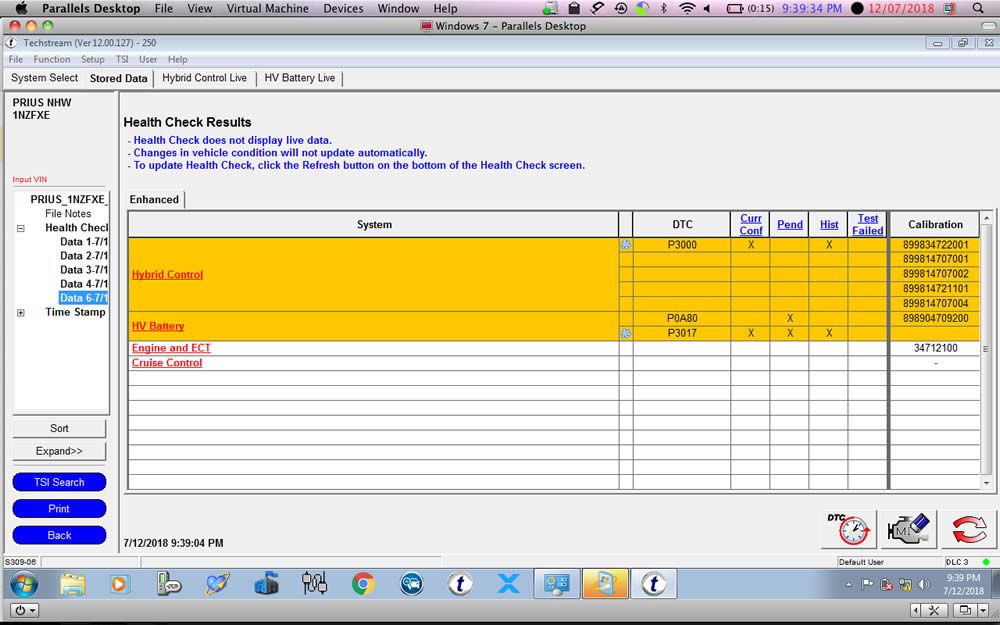Open Google Chrome from the taskbar

(x=363, y=584)
